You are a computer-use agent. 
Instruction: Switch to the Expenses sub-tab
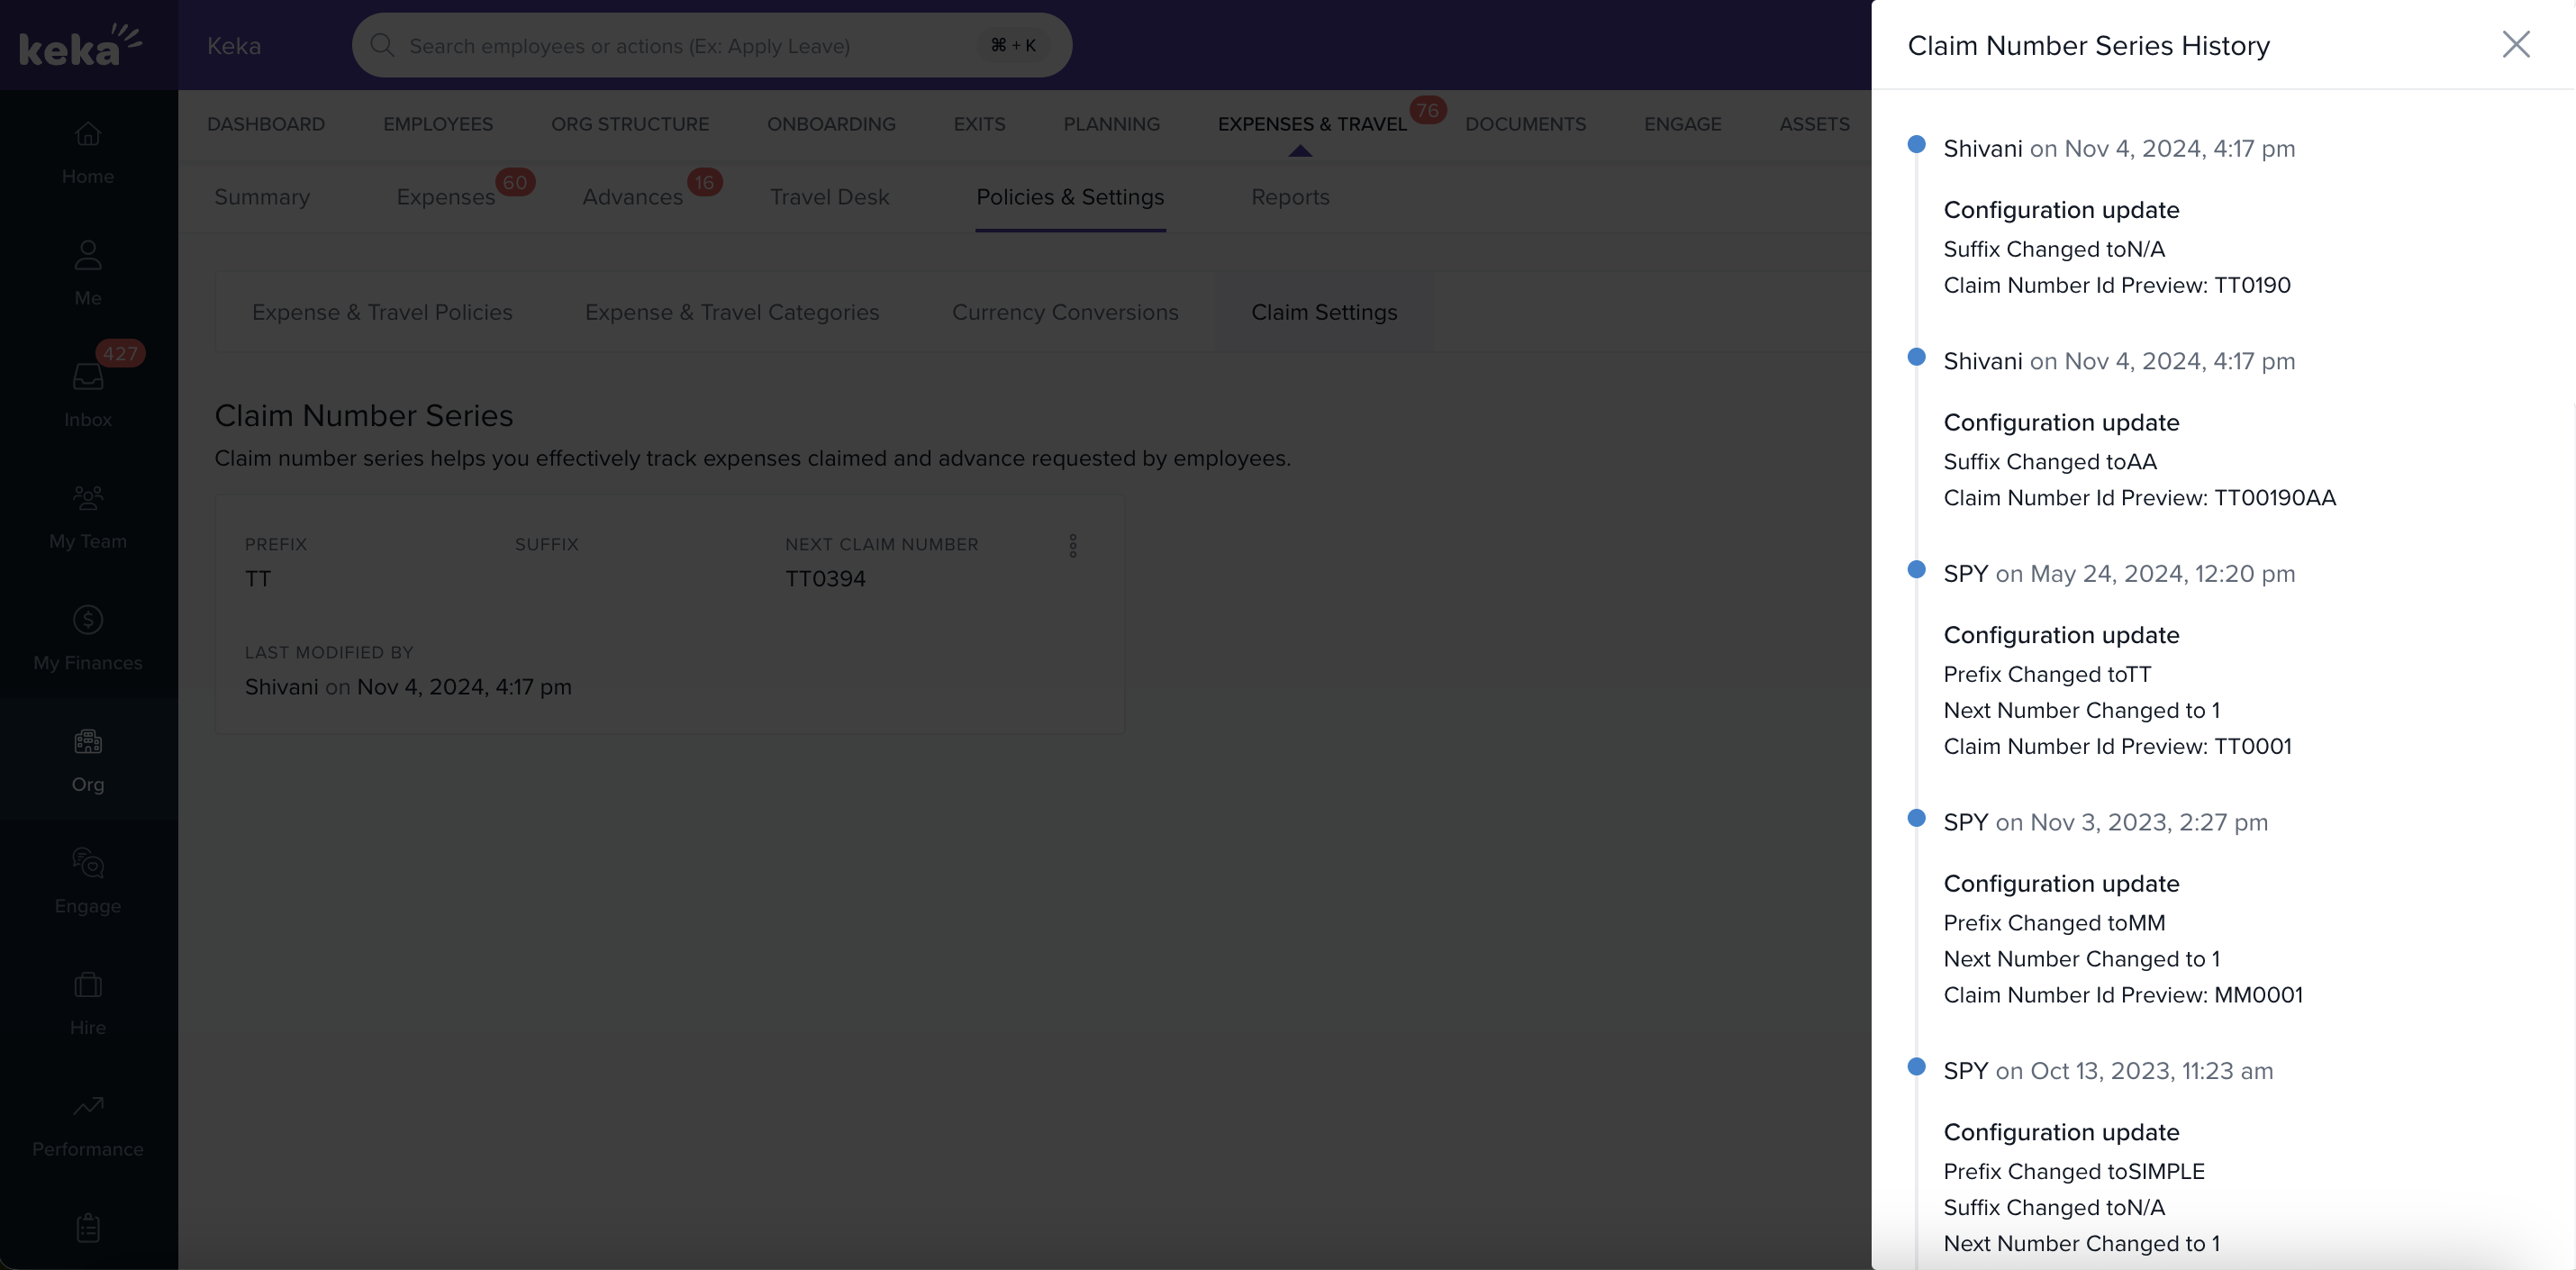pyautogui.click(x=445, y=197)
